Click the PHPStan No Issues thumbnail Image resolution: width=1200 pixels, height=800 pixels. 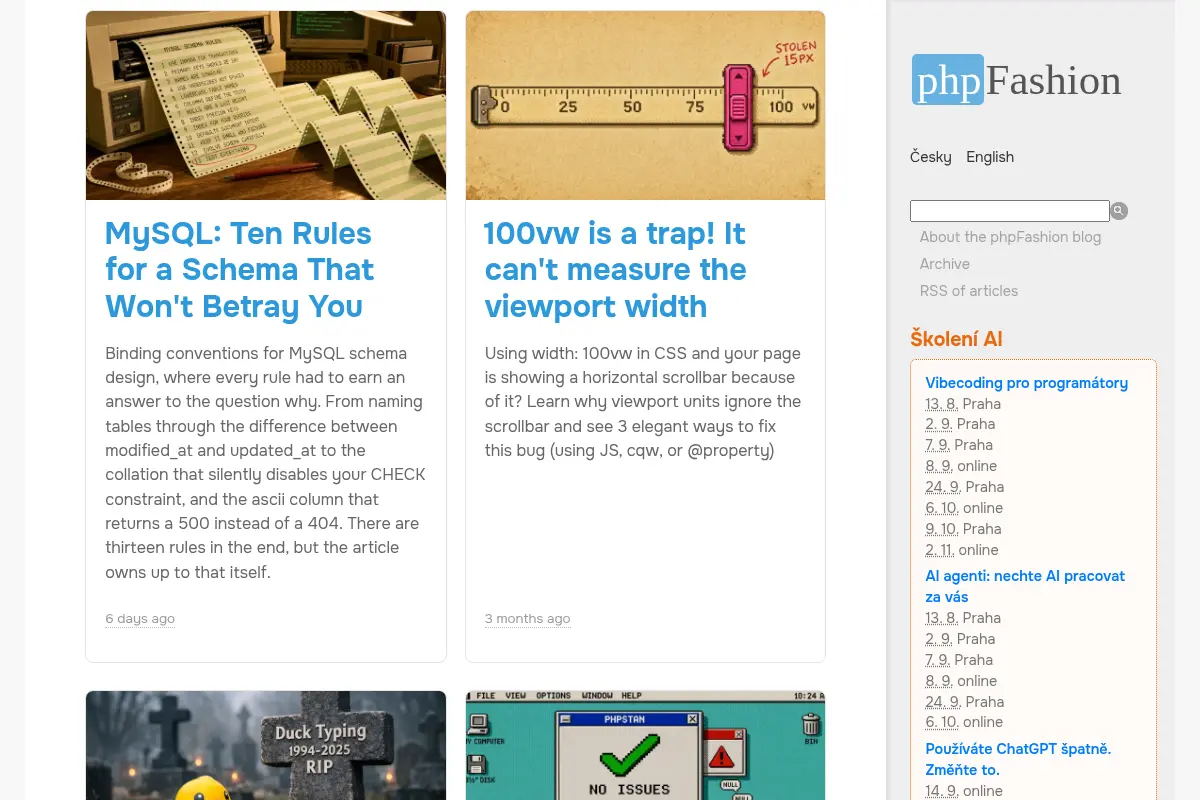645,745
